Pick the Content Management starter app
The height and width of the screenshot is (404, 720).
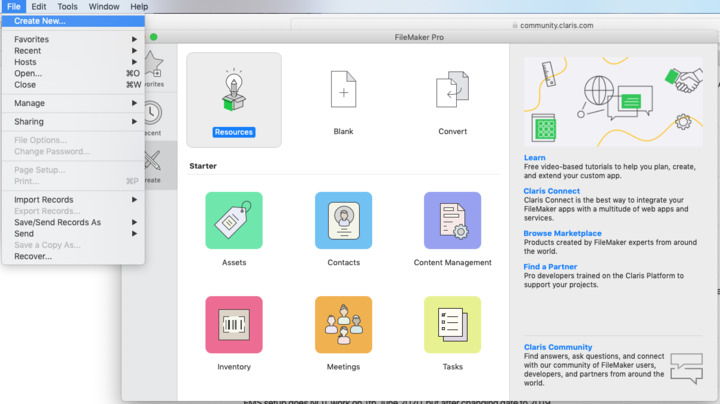[x=452, y=220]
